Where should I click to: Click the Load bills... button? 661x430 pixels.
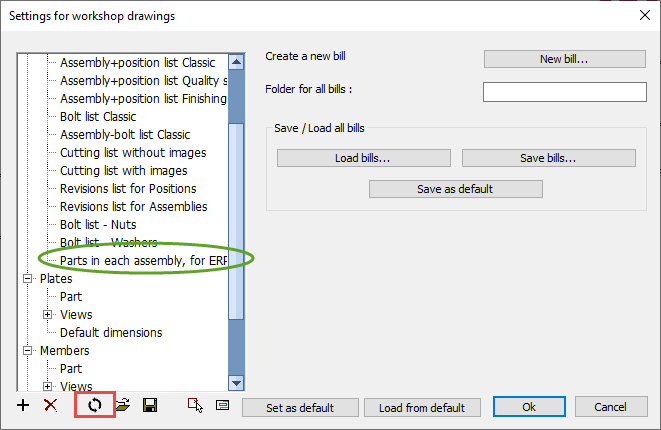363,158
